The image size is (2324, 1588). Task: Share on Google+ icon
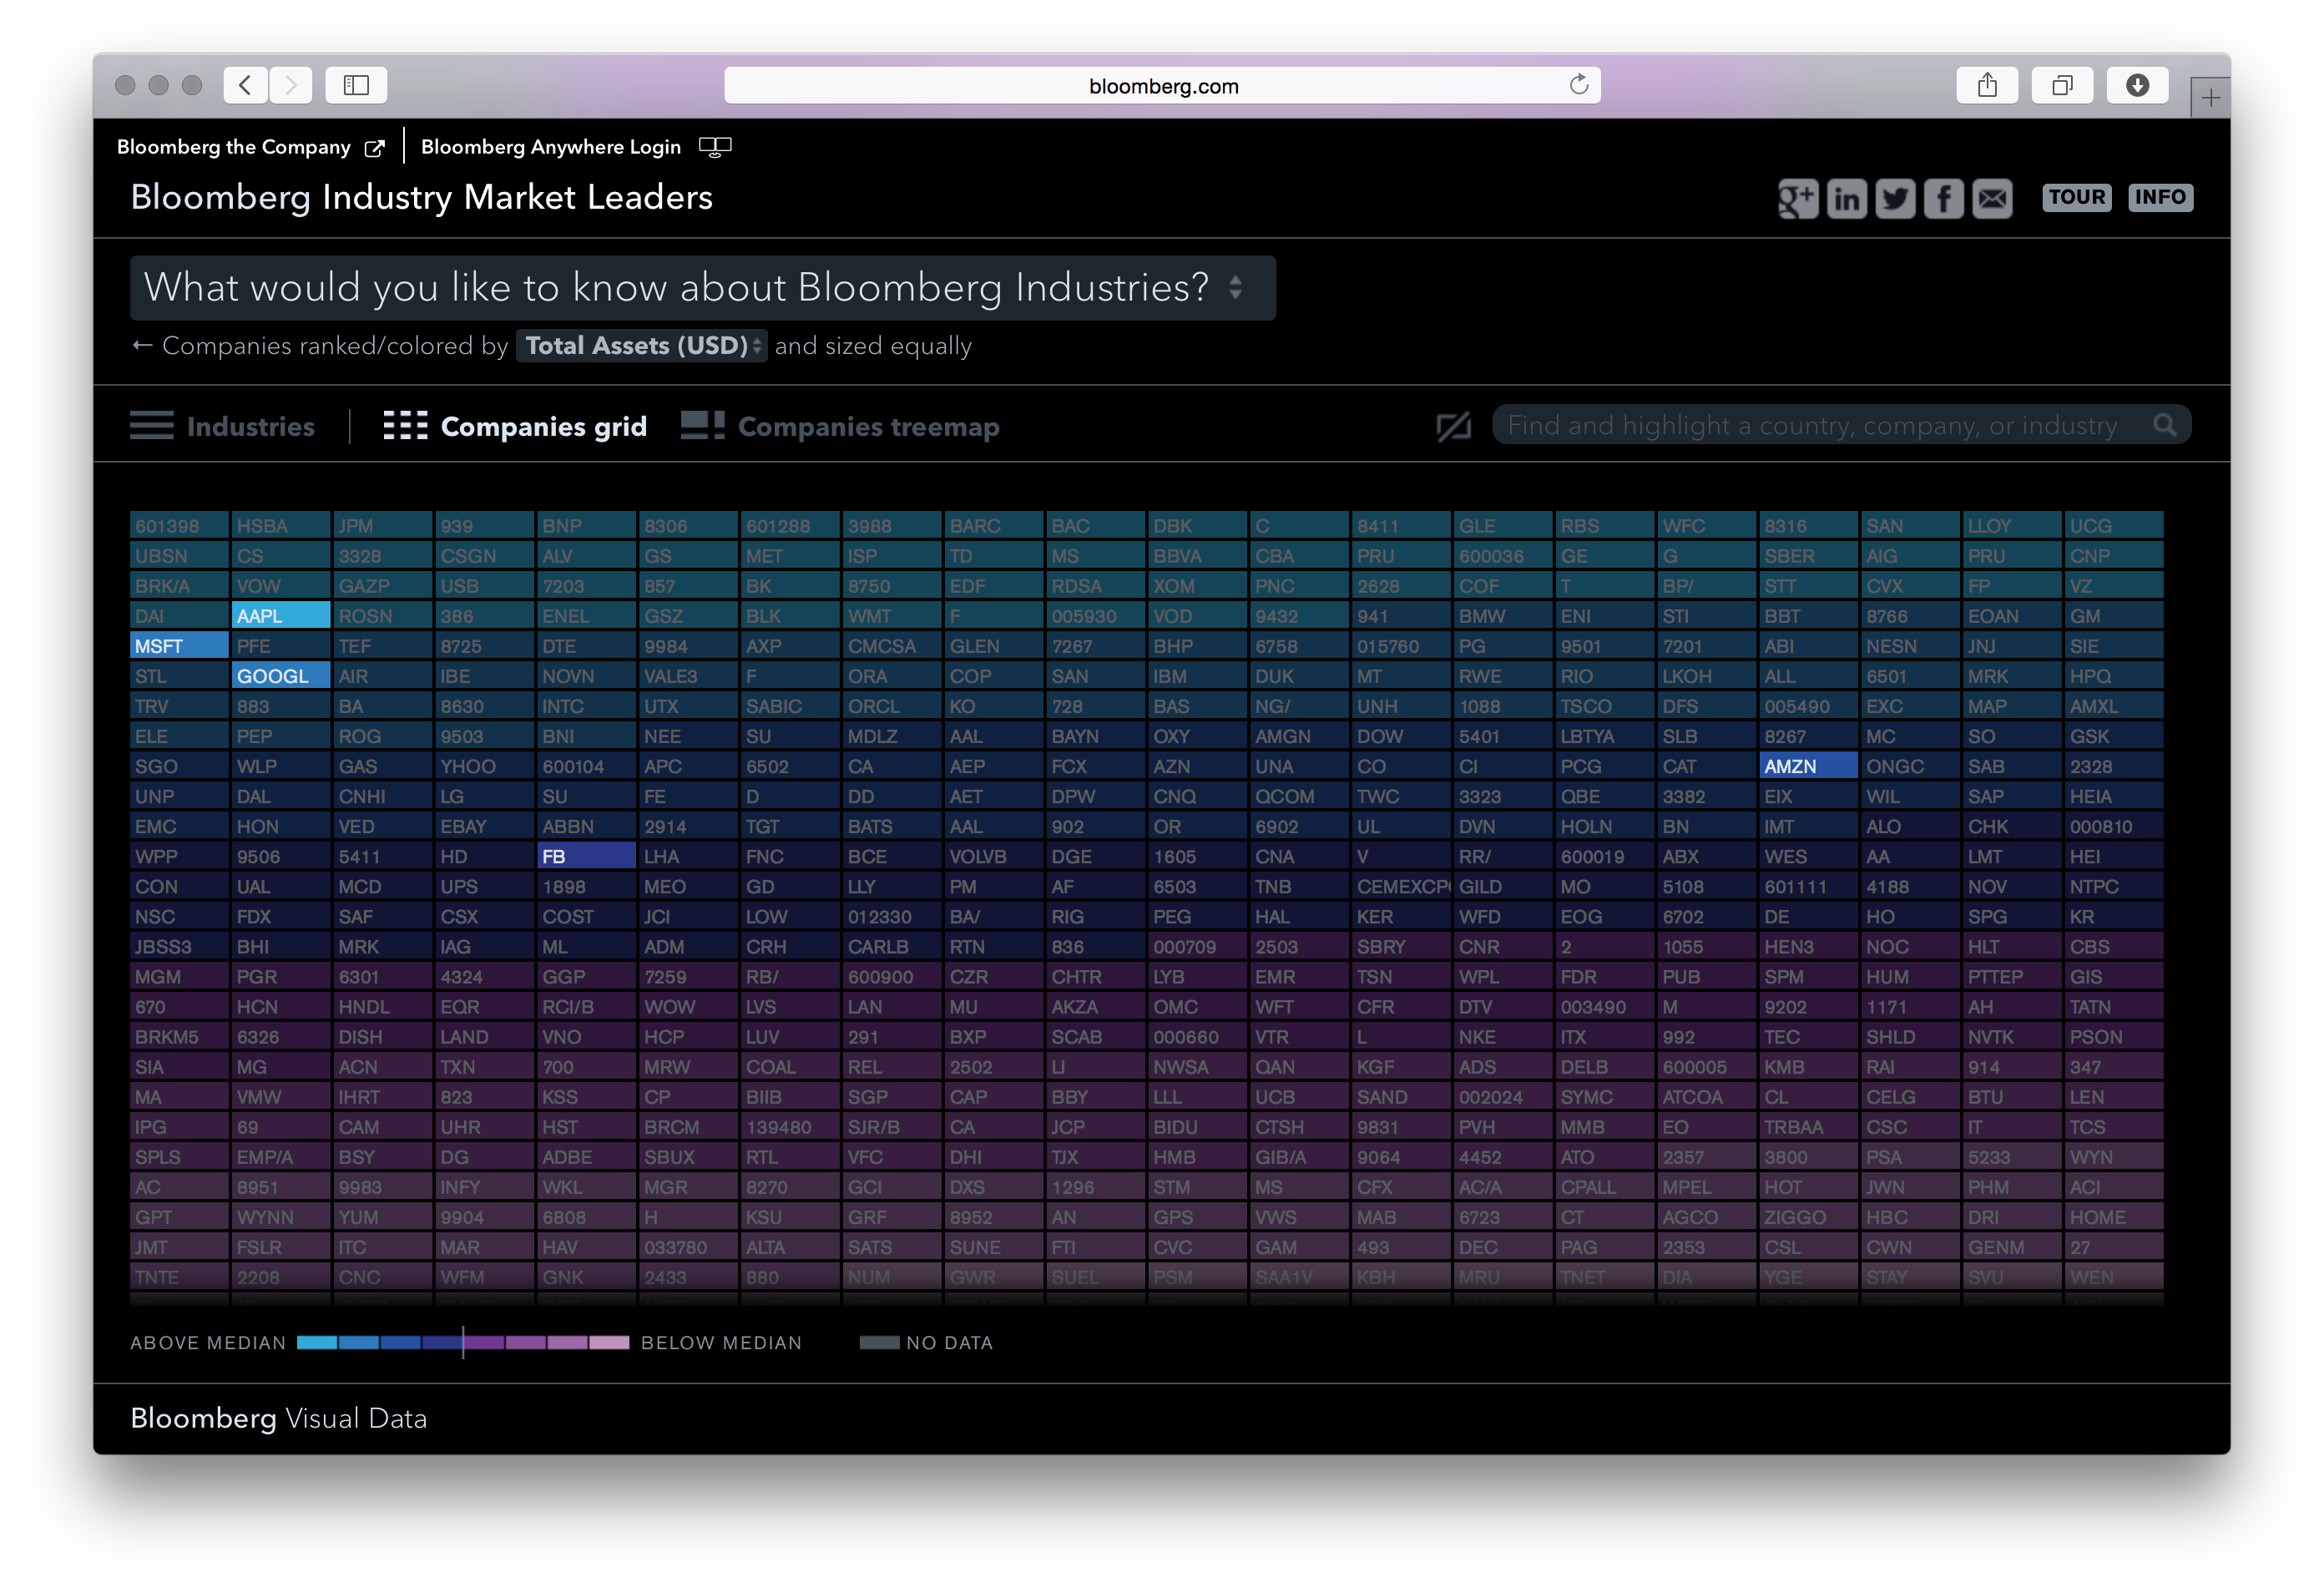[1798, 198]
